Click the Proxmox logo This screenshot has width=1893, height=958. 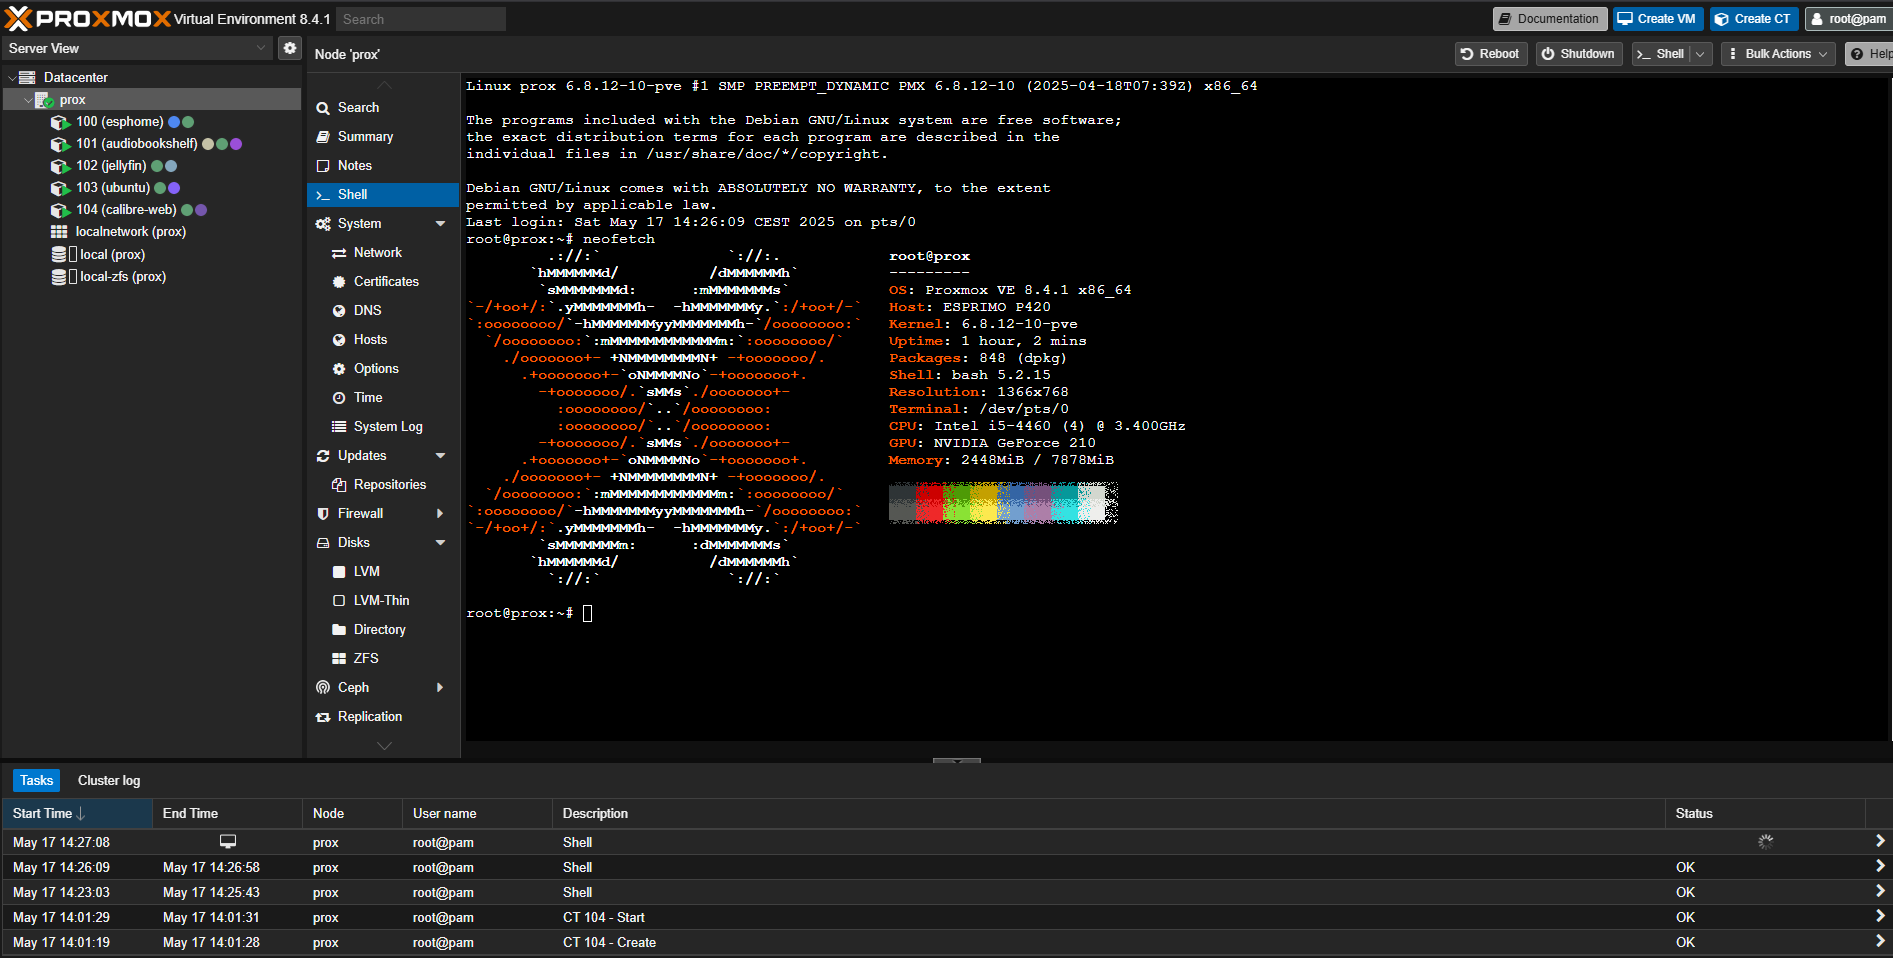(x=88, y=19)
